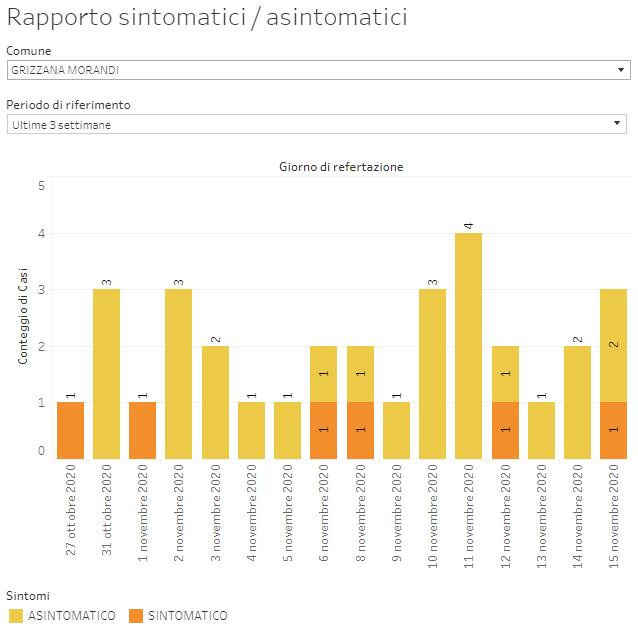Click the yellow segment of 8 novembre bar
The width and height of the screenshot is (638, 629).
click(x=359, y=374)
